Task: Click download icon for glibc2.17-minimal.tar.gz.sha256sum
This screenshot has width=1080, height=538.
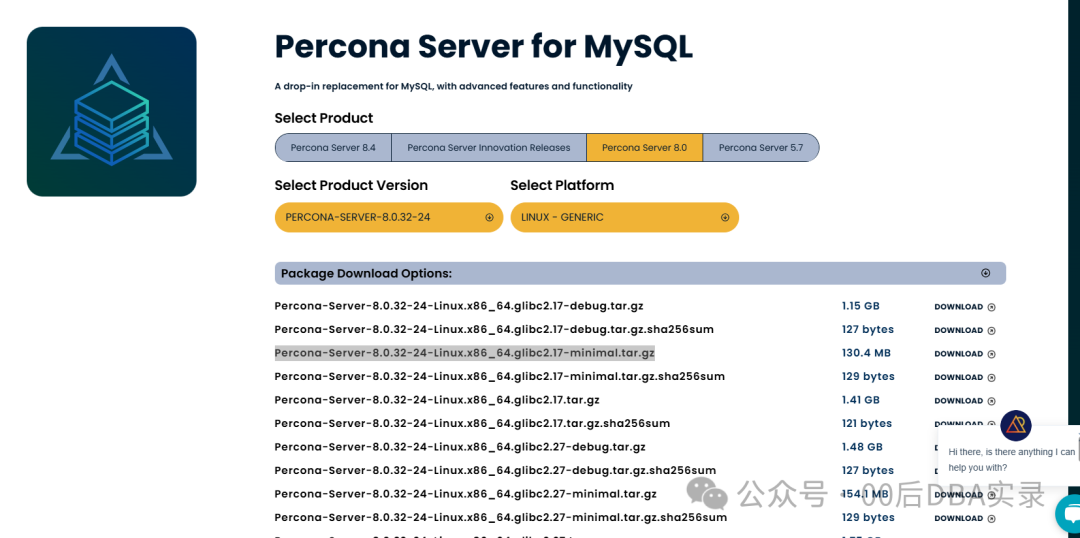Action: 991,378
